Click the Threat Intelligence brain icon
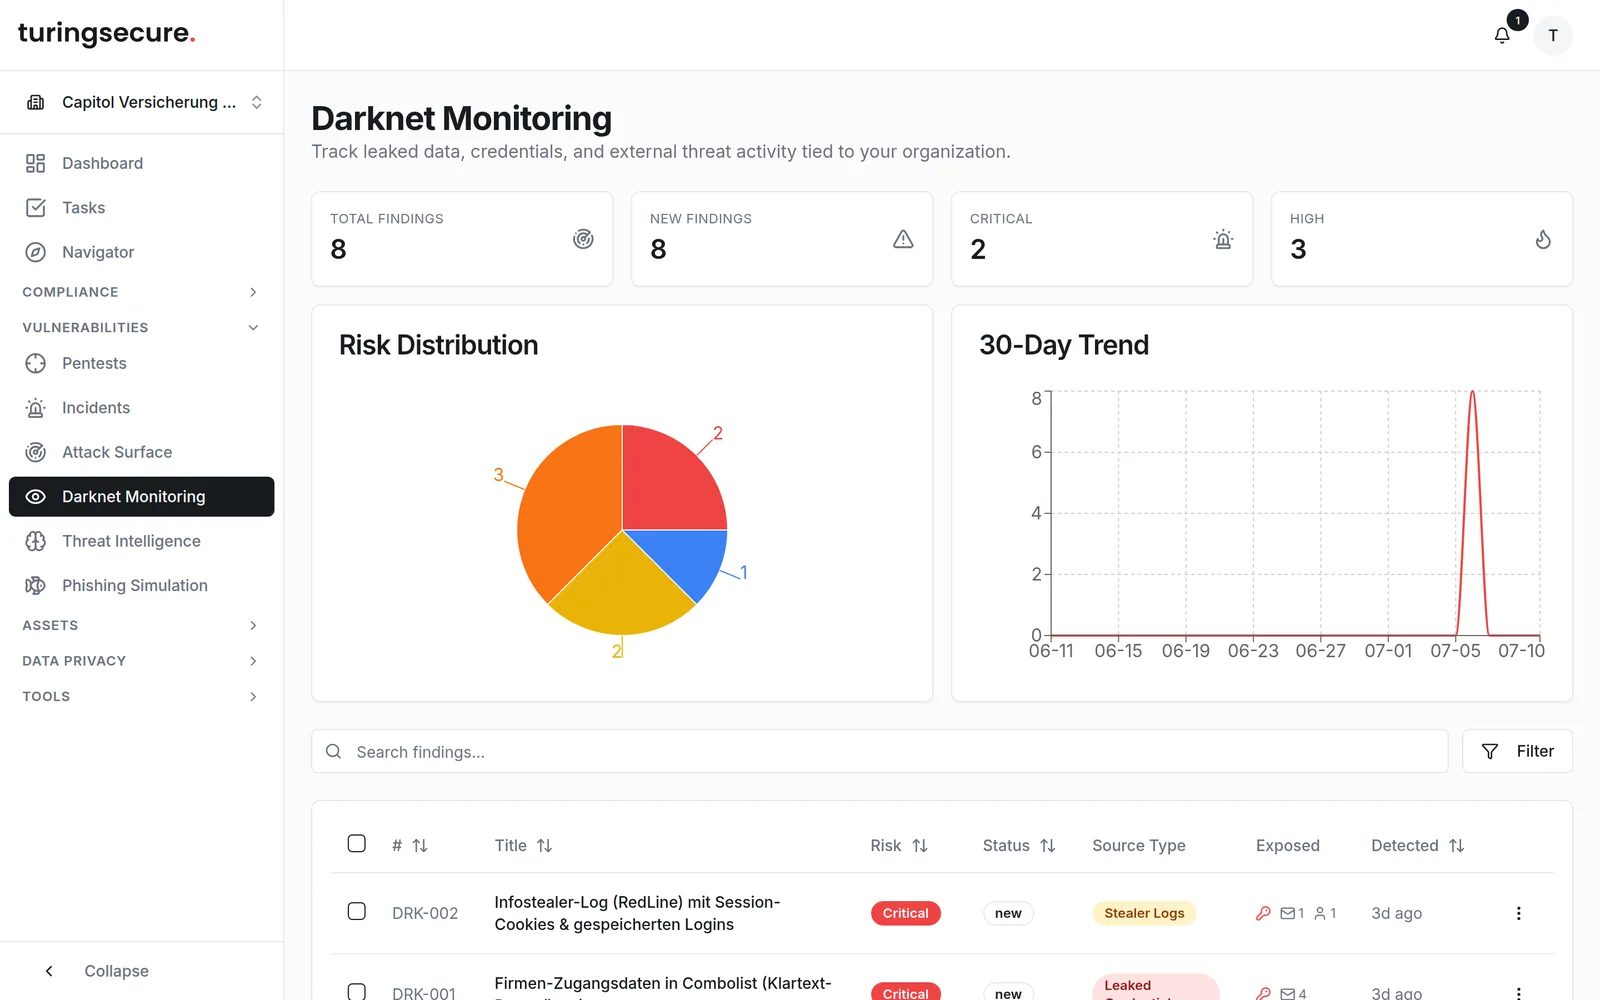The image size is (1600, 1000). [36, 541]
